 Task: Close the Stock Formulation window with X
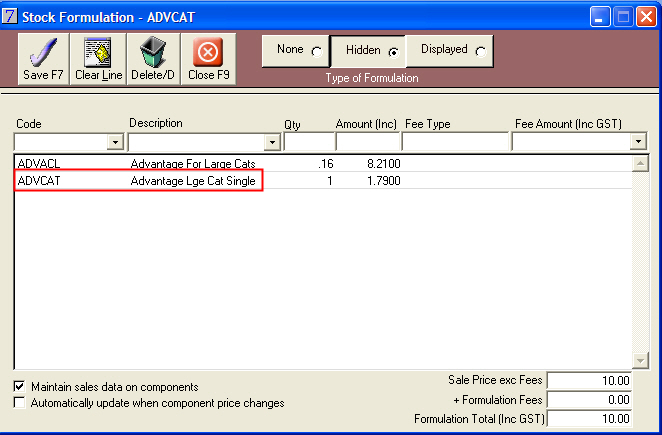646,17
